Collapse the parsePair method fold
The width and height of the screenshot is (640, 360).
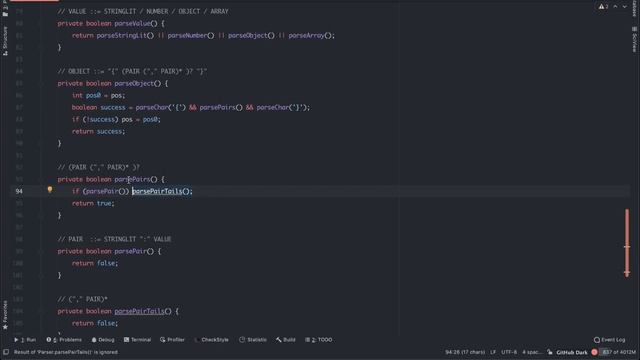click(x=41, y=251)
